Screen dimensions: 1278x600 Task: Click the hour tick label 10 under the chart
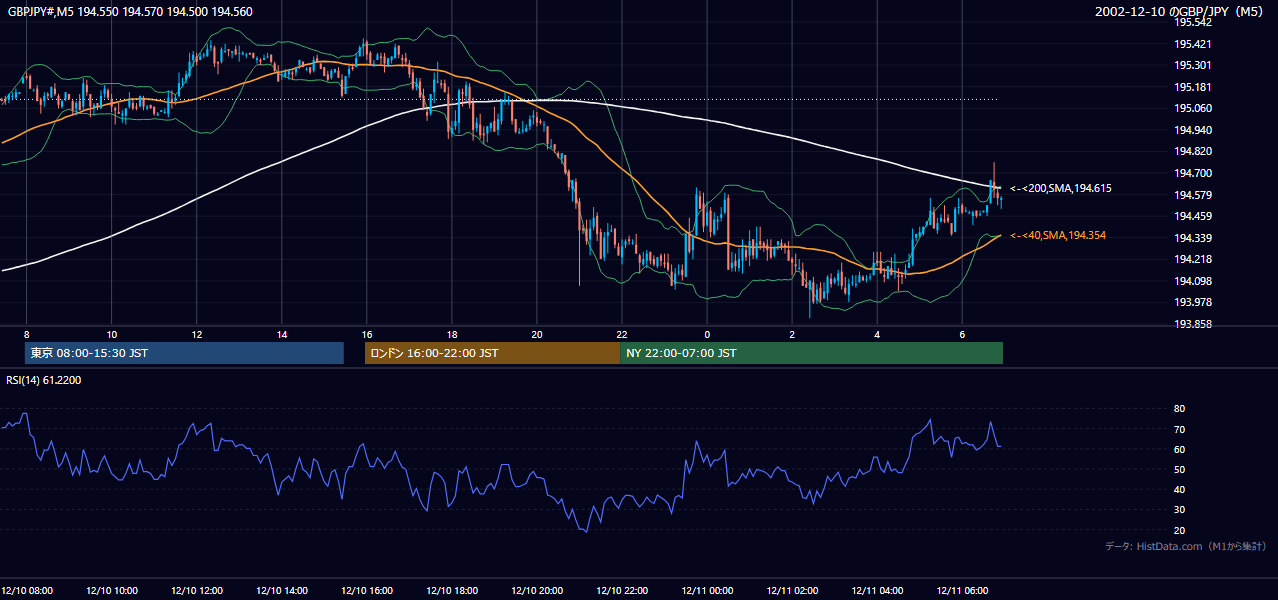(112, 334)
